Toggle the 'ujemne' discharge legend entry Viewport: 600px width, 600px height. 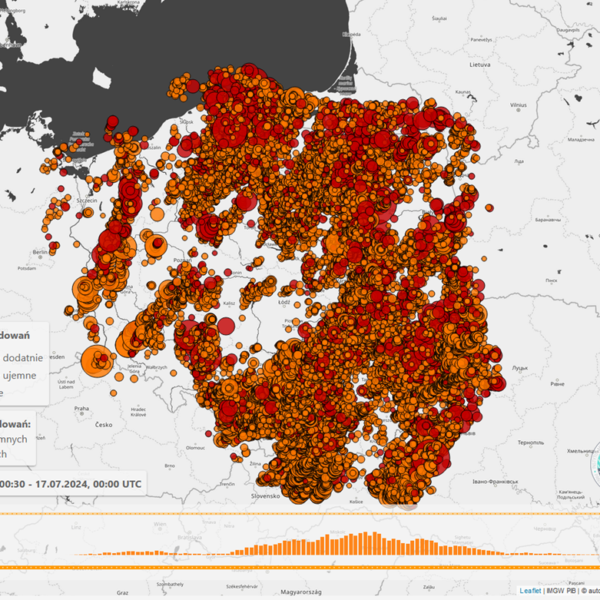(x=19, y=375)
